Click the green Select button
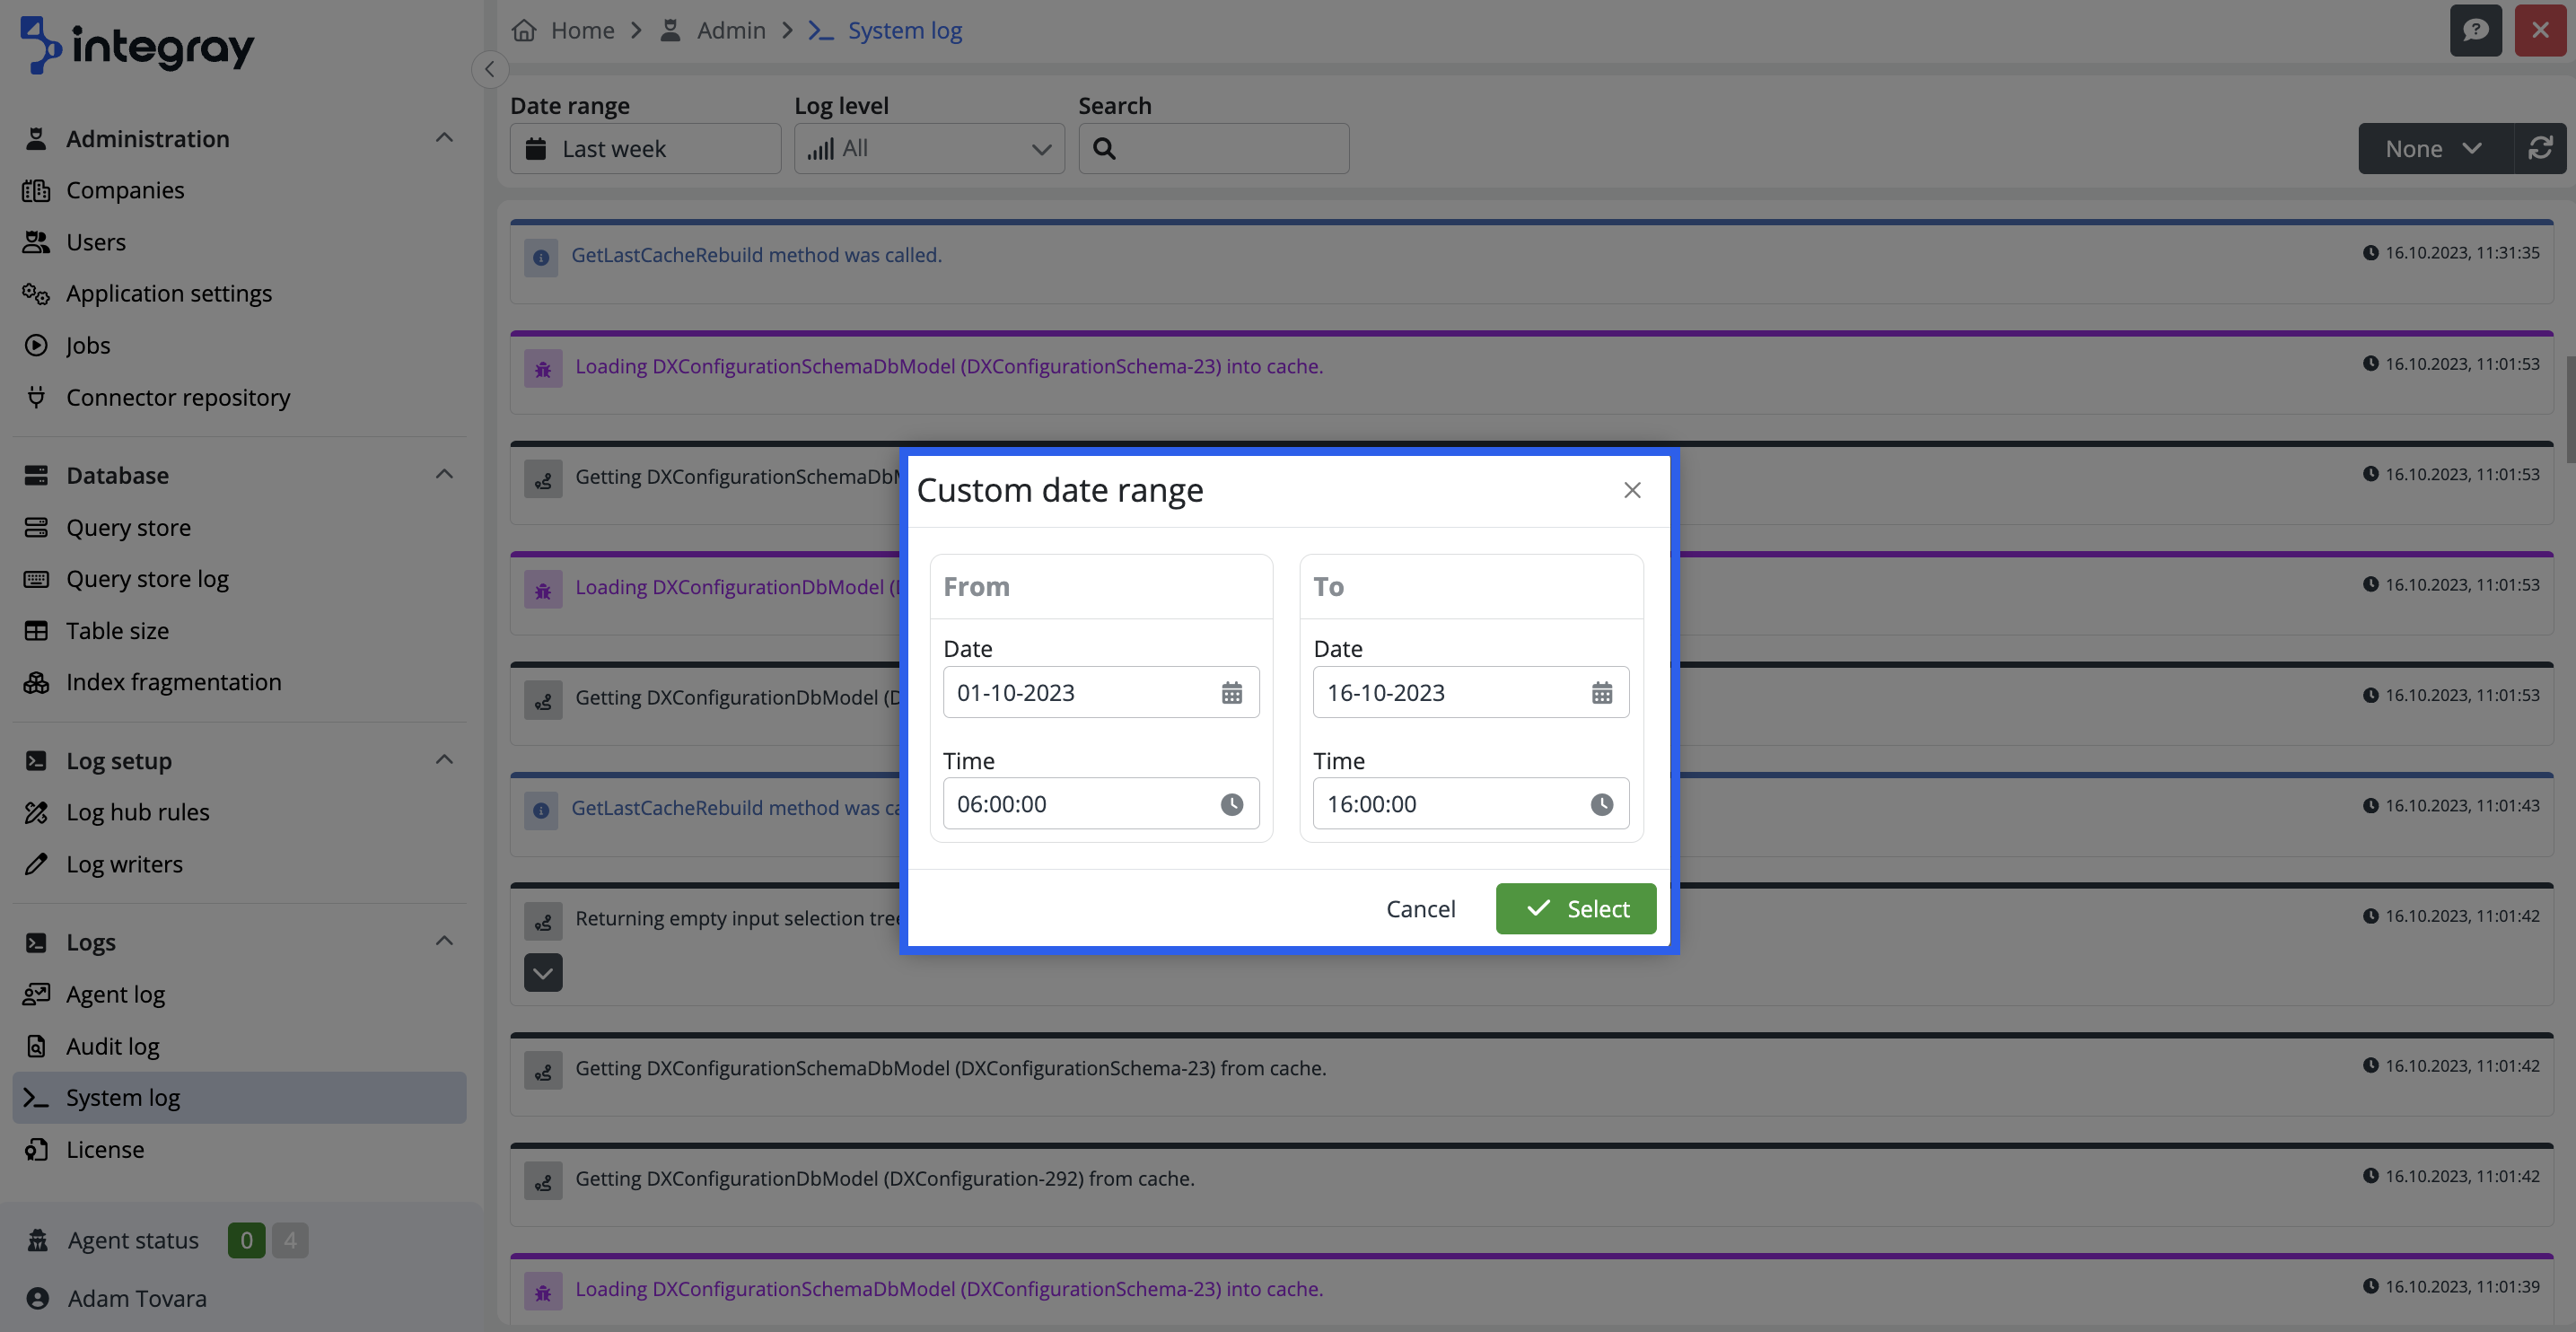The height and width of the screenshot is (1332, 2576). [1575, 908]
